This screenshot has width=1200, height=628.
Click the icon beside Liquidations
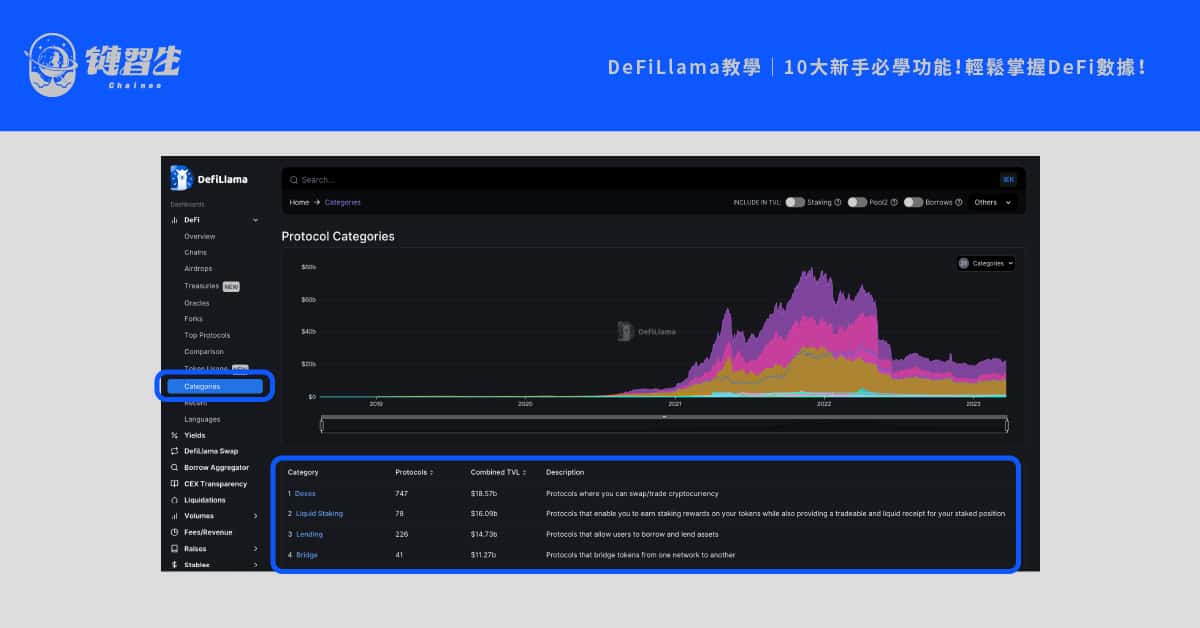174,500
